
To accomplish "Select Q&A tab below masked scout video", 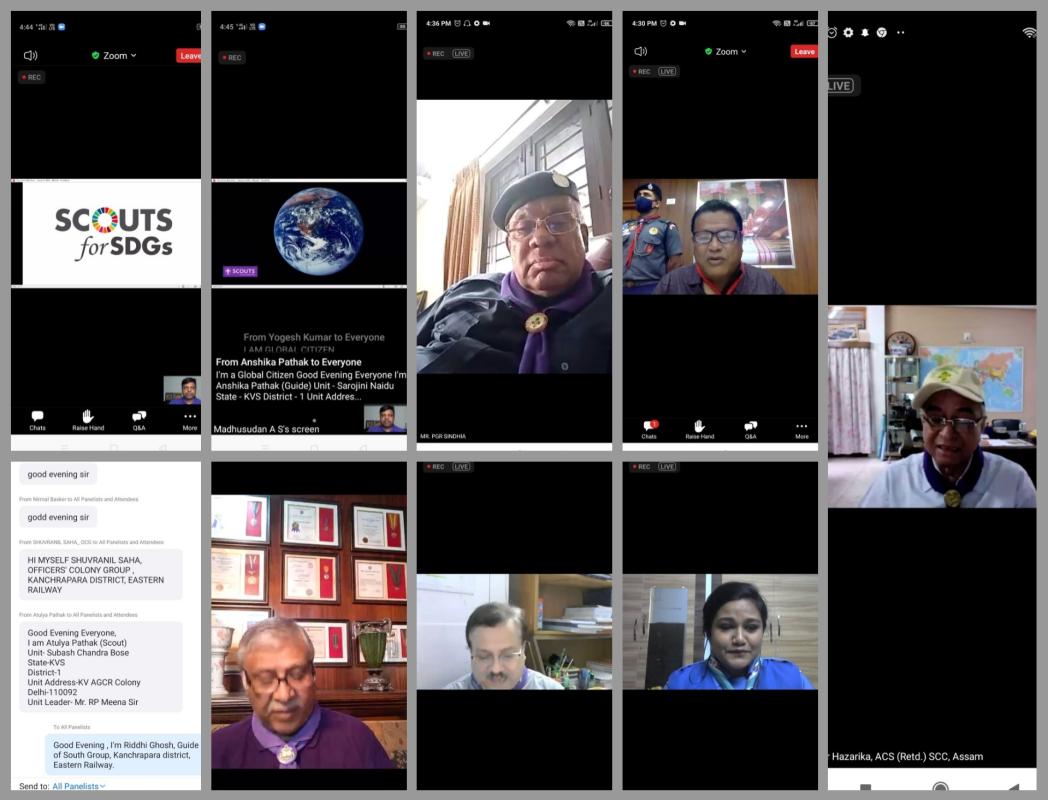I will (750, 429).
